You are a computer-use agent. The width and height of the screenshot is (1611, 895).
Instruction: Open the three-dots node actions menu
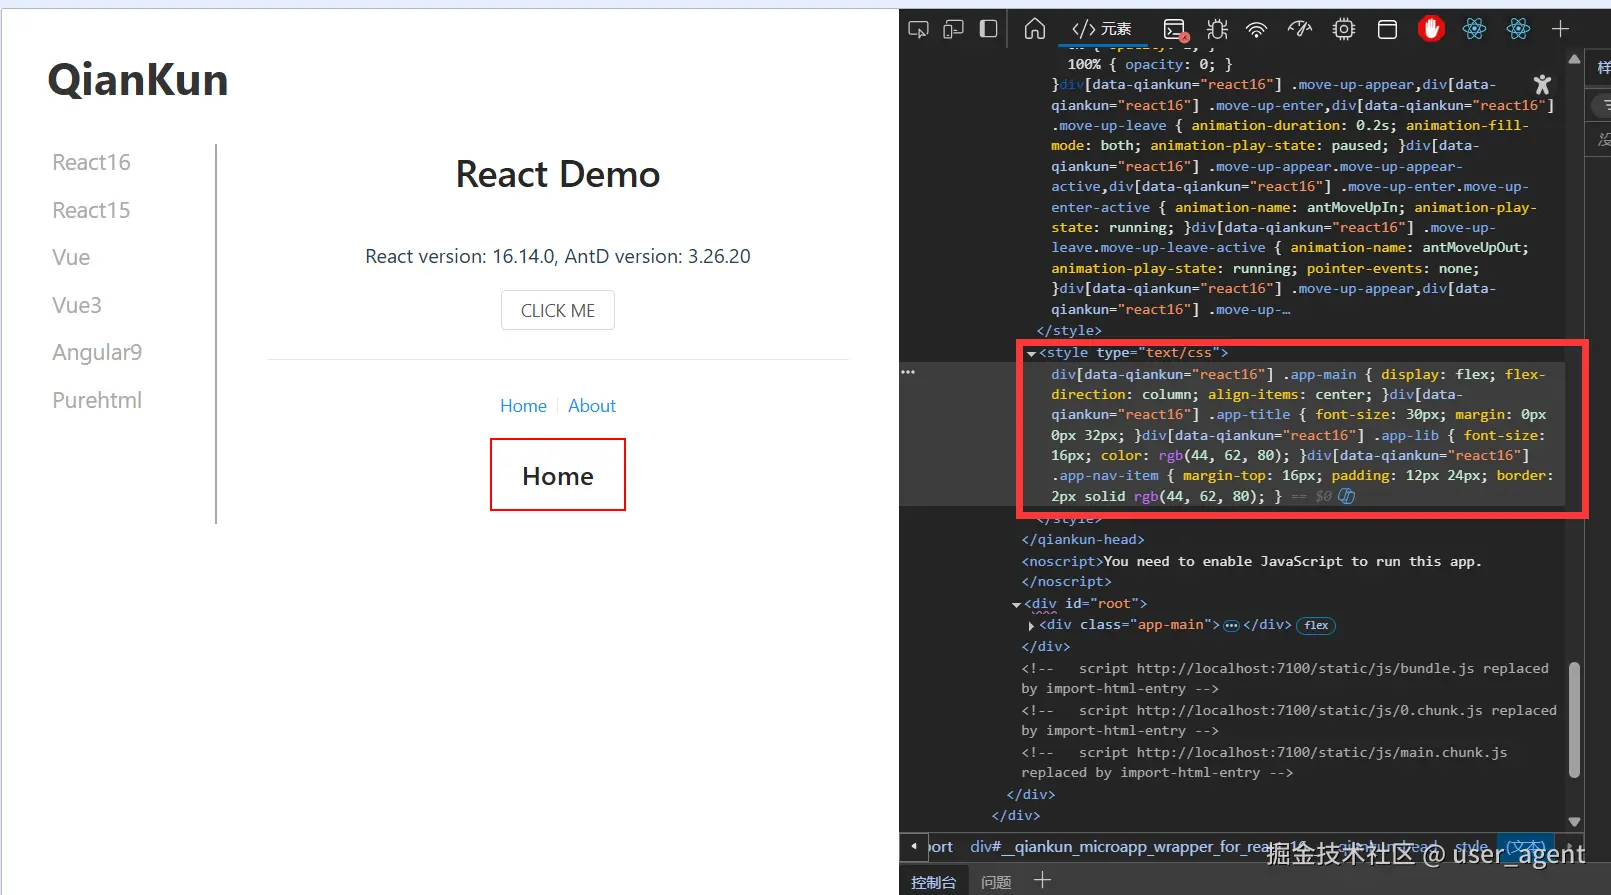point(908,372)
